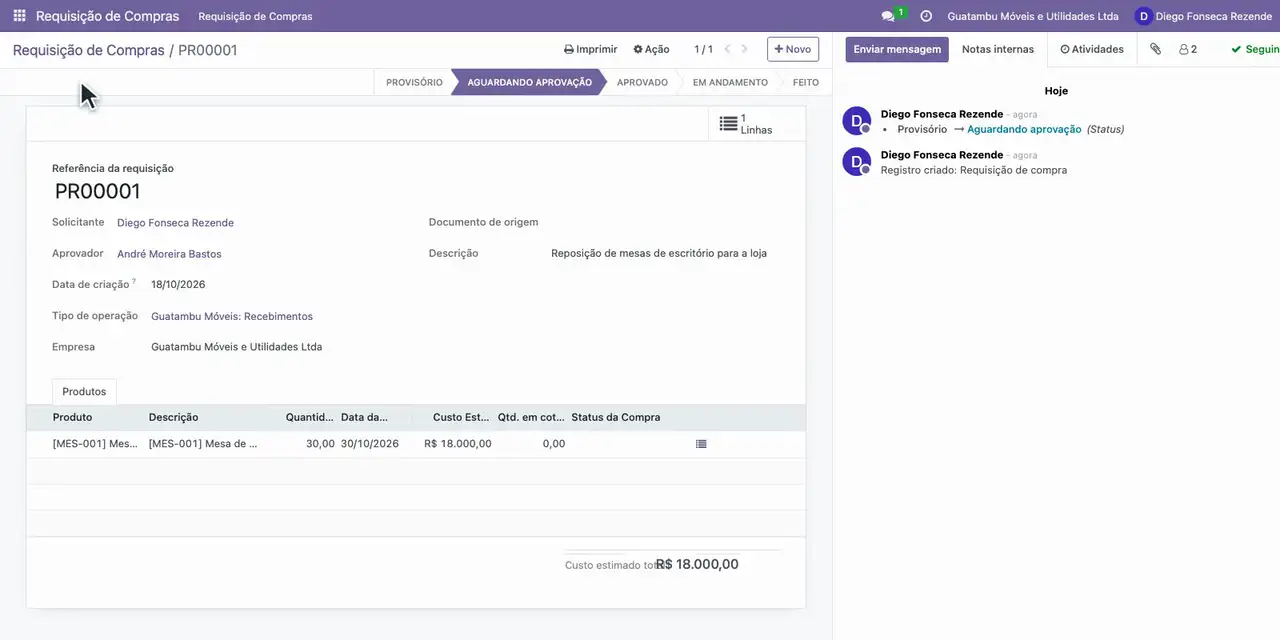Switch to the Notas internas tab

coord(998,49)
